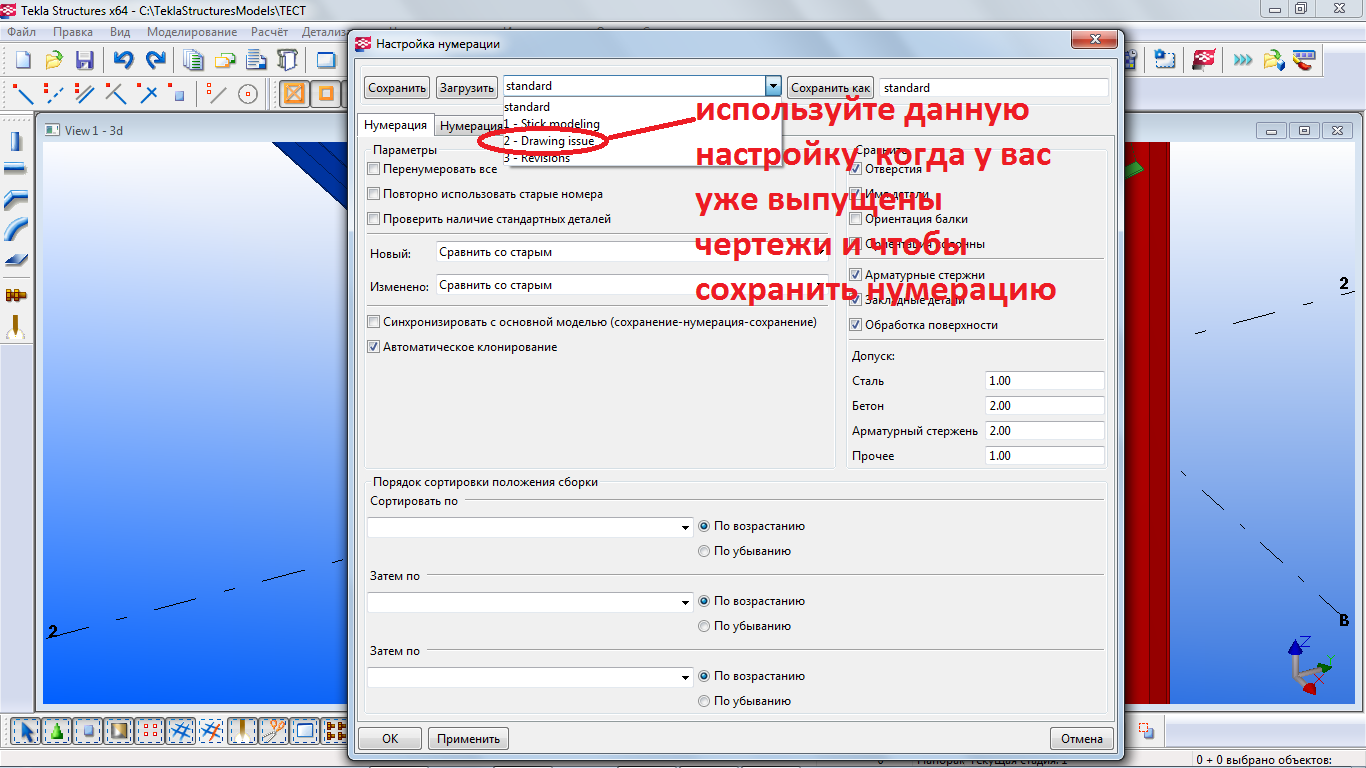This screenshot has width=1366, height=768.
Task: Click the Сталь tolerance input field
Action: [x=1043, y=381]
